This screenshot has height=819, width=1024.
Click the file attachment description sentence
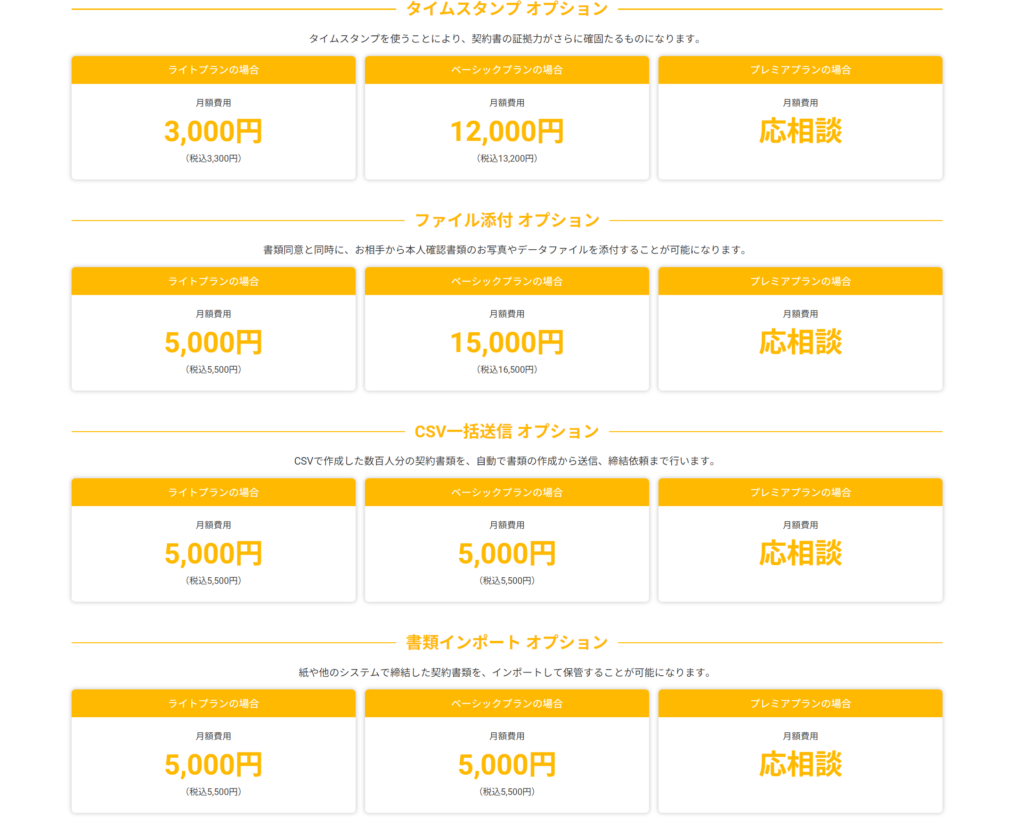click(x=506, y=250)
